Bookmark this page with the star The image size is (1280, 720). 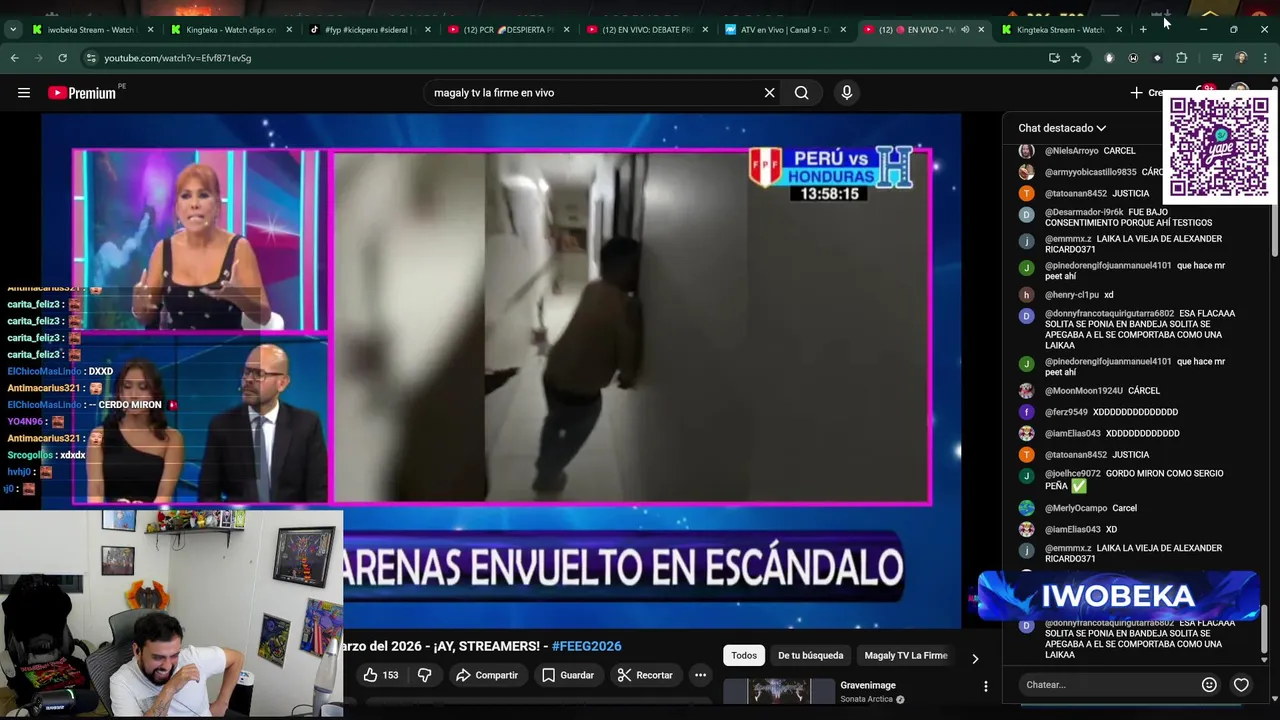1076,58
